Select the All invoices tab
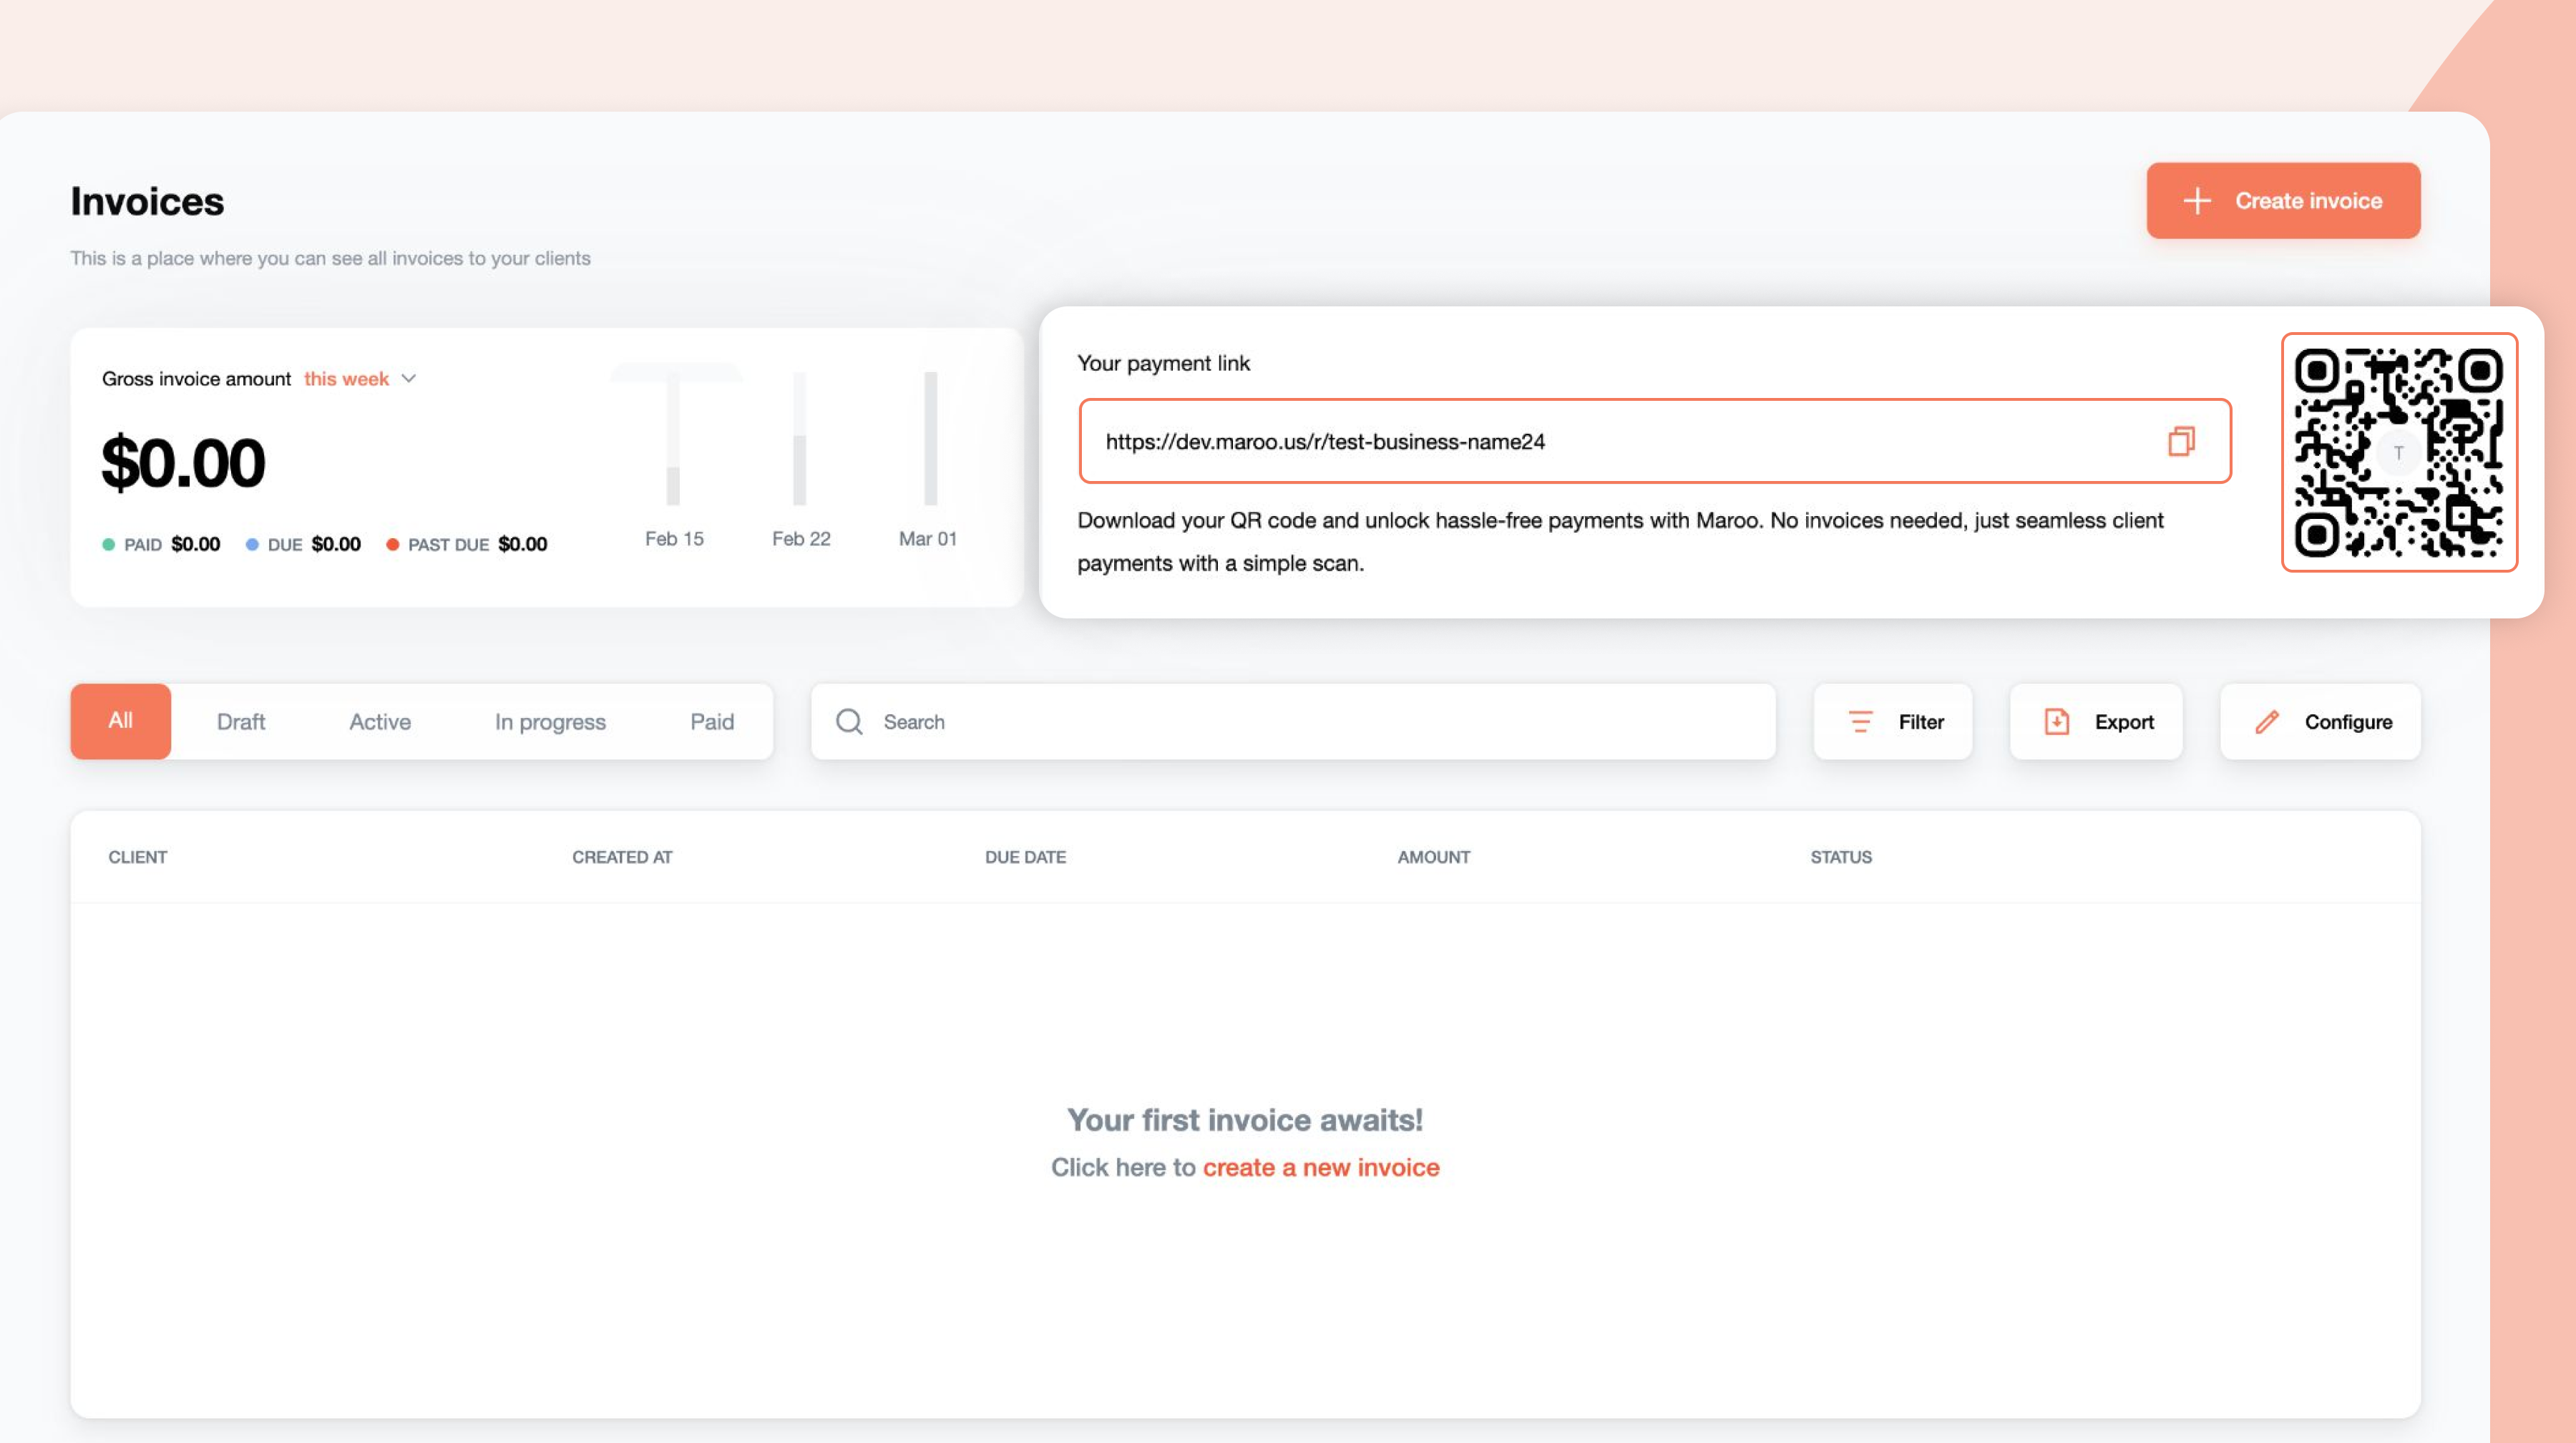 coord(120,721)
